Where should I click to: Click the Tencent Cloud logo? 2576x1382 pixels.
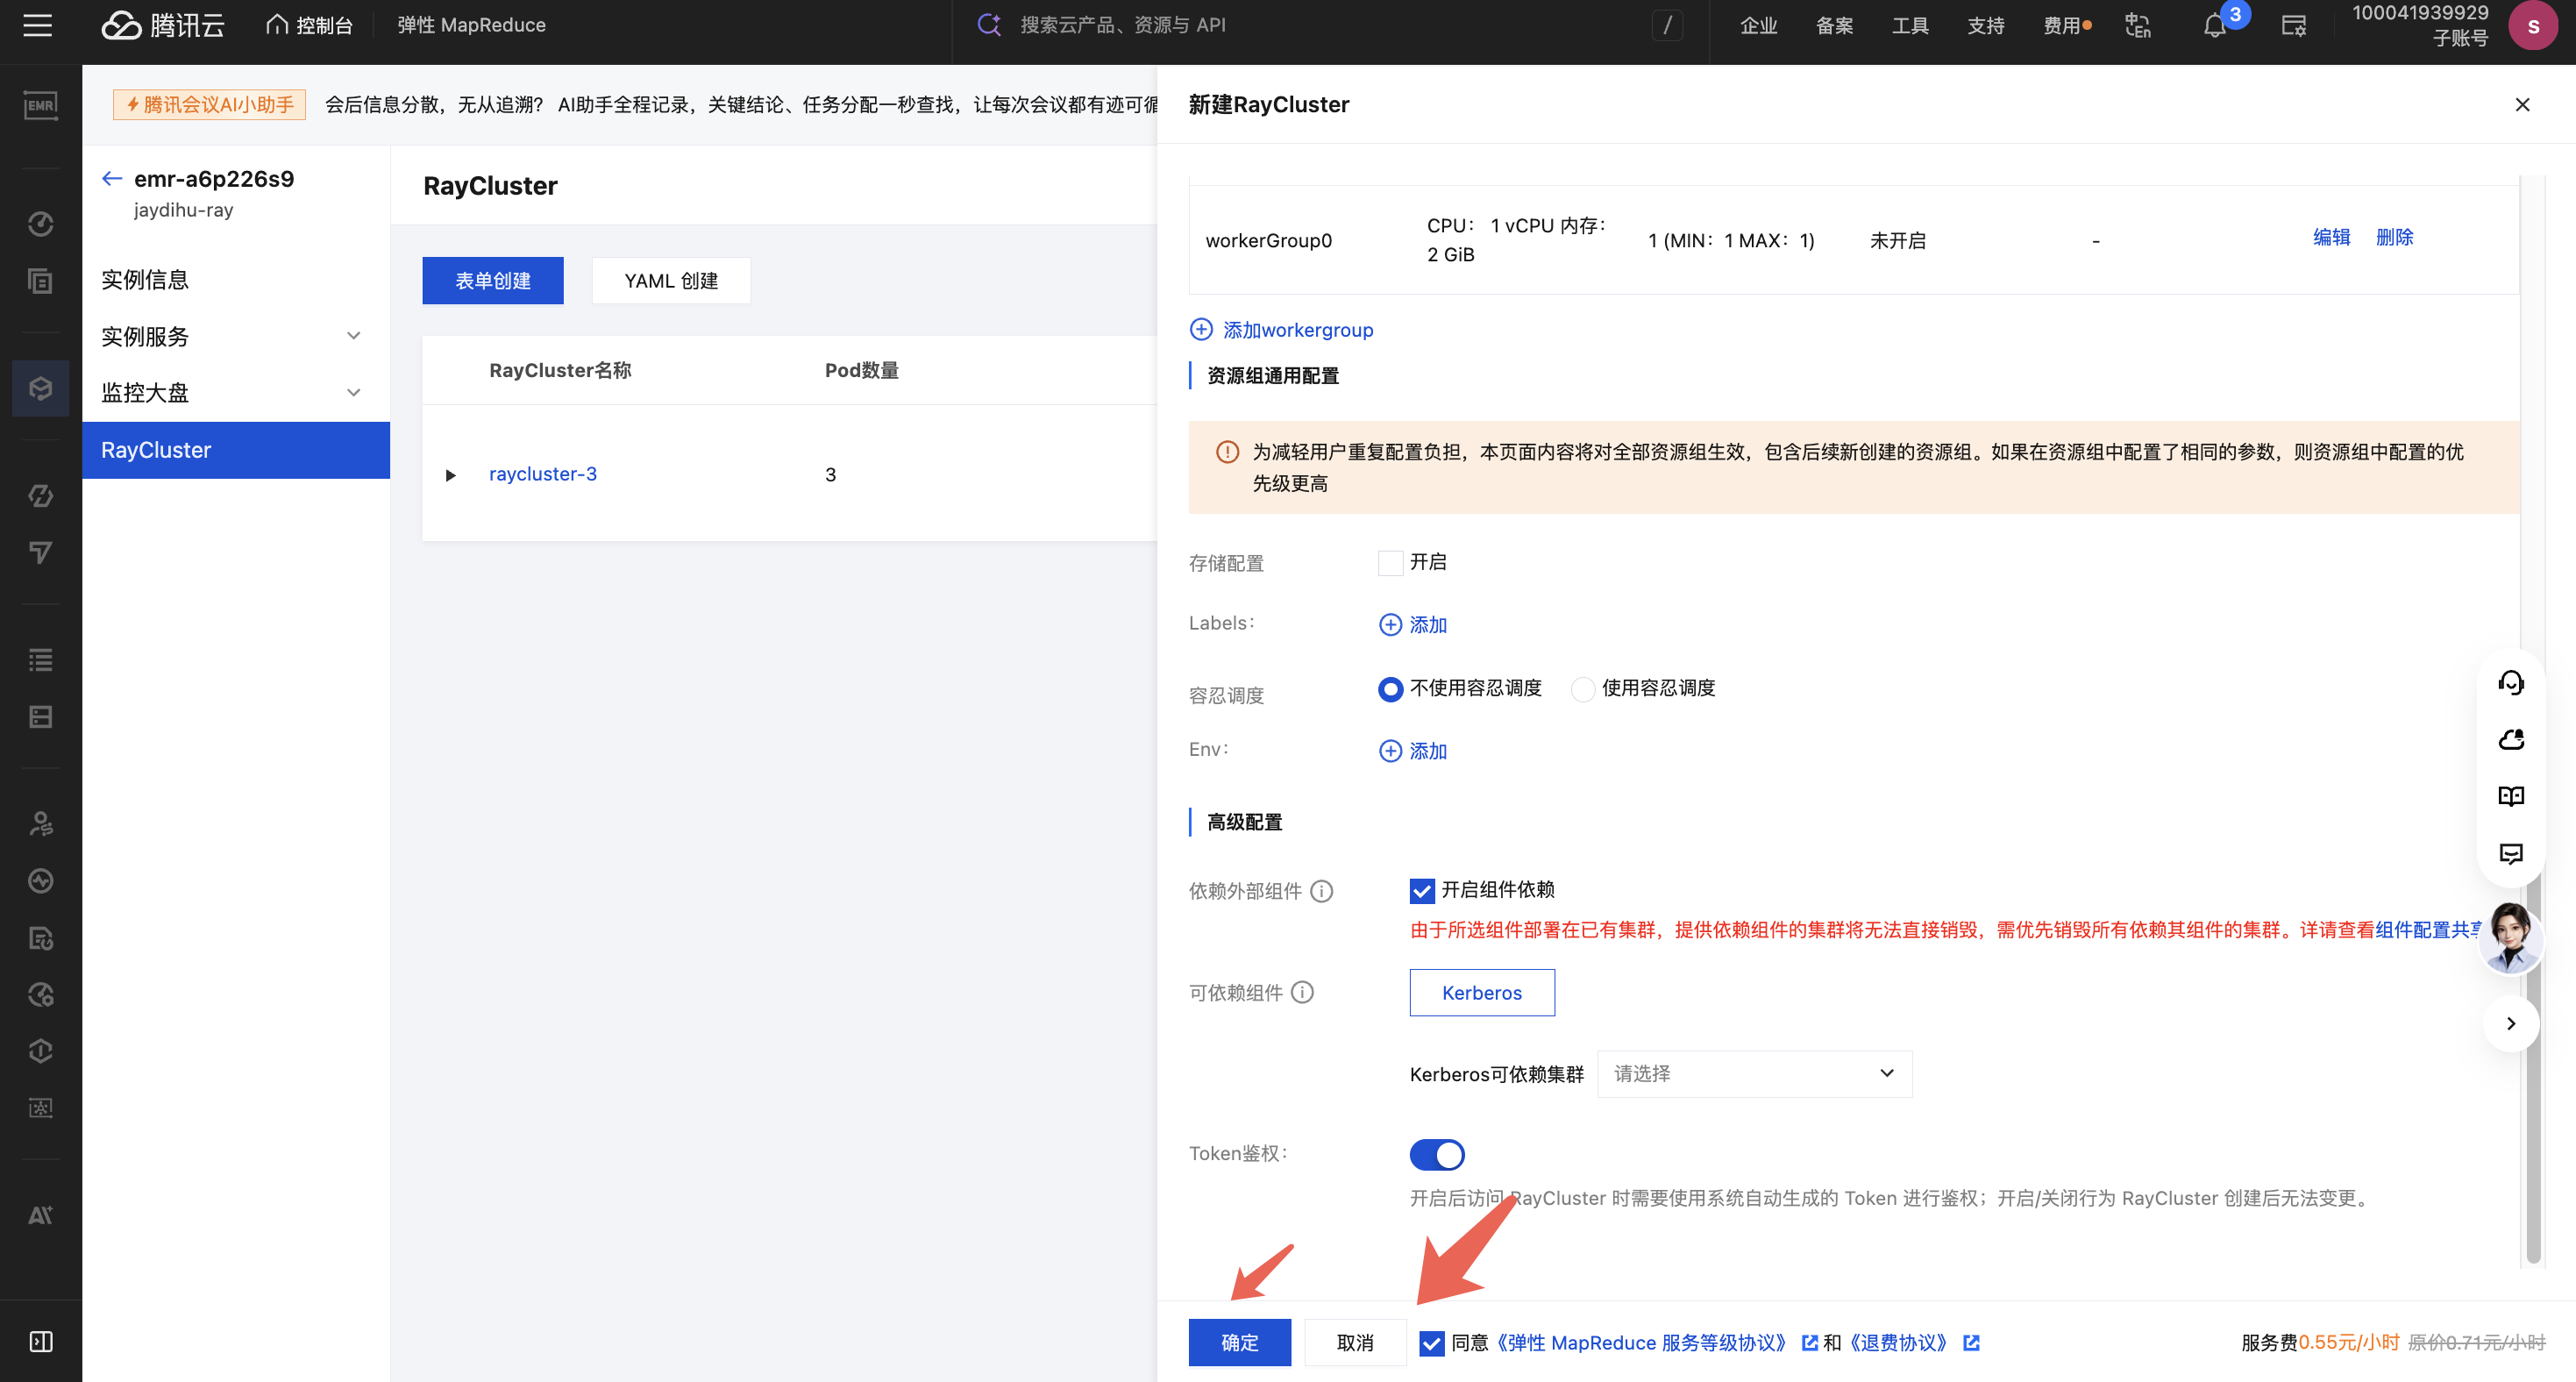(x=163, y=25)
